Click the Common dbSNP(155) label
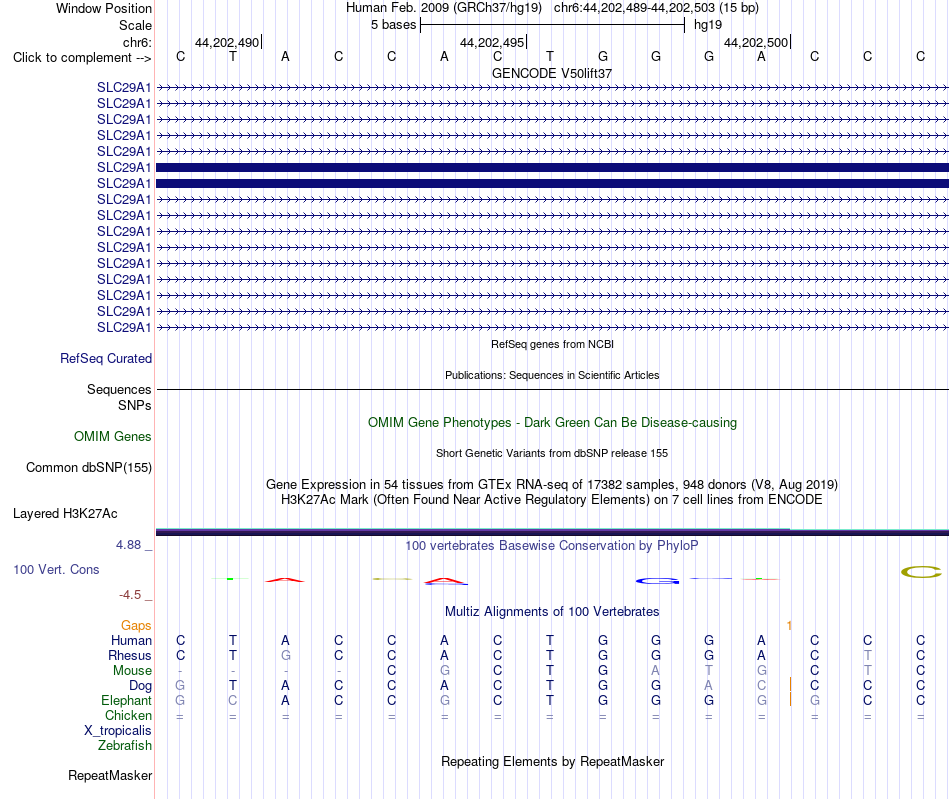The height and width of the screenshot is (799, 950). [x=89, y=468]
